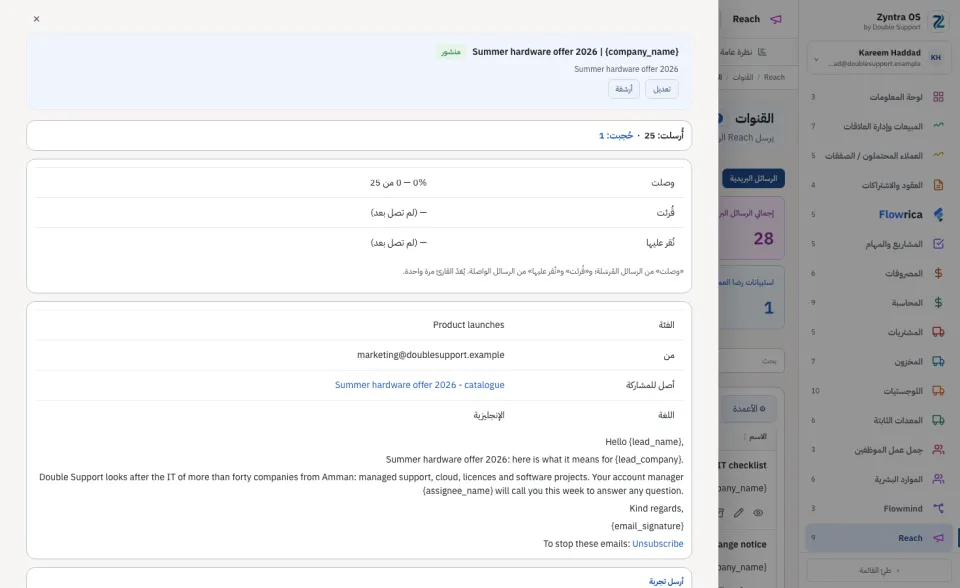Open contracts and subscriptions document icon
Viewport: 960px width, 588px height.
pyautogui.click(x=938, y=185)
